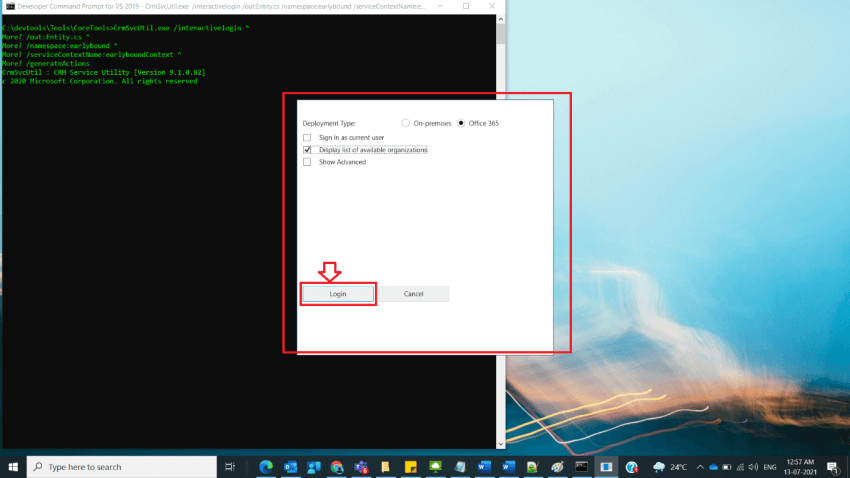Show hidden system tray icons
Viewport: 850px width, 478px height.
pos(700,467)
